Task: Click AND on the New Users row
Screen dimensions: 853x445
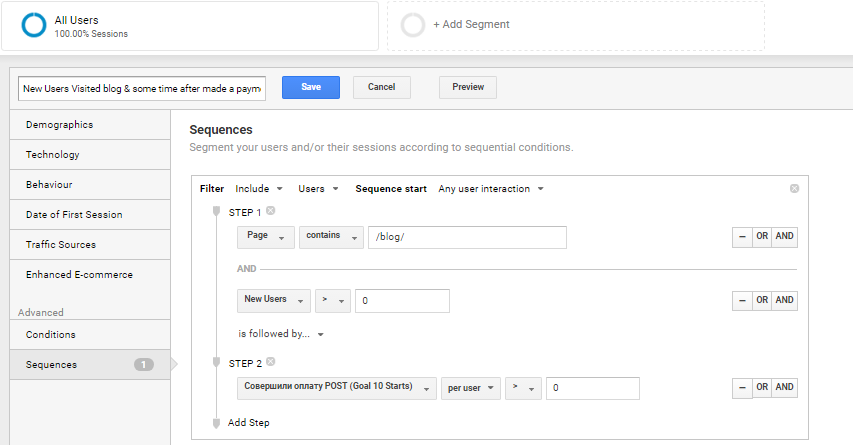Action: coord(784,300)
